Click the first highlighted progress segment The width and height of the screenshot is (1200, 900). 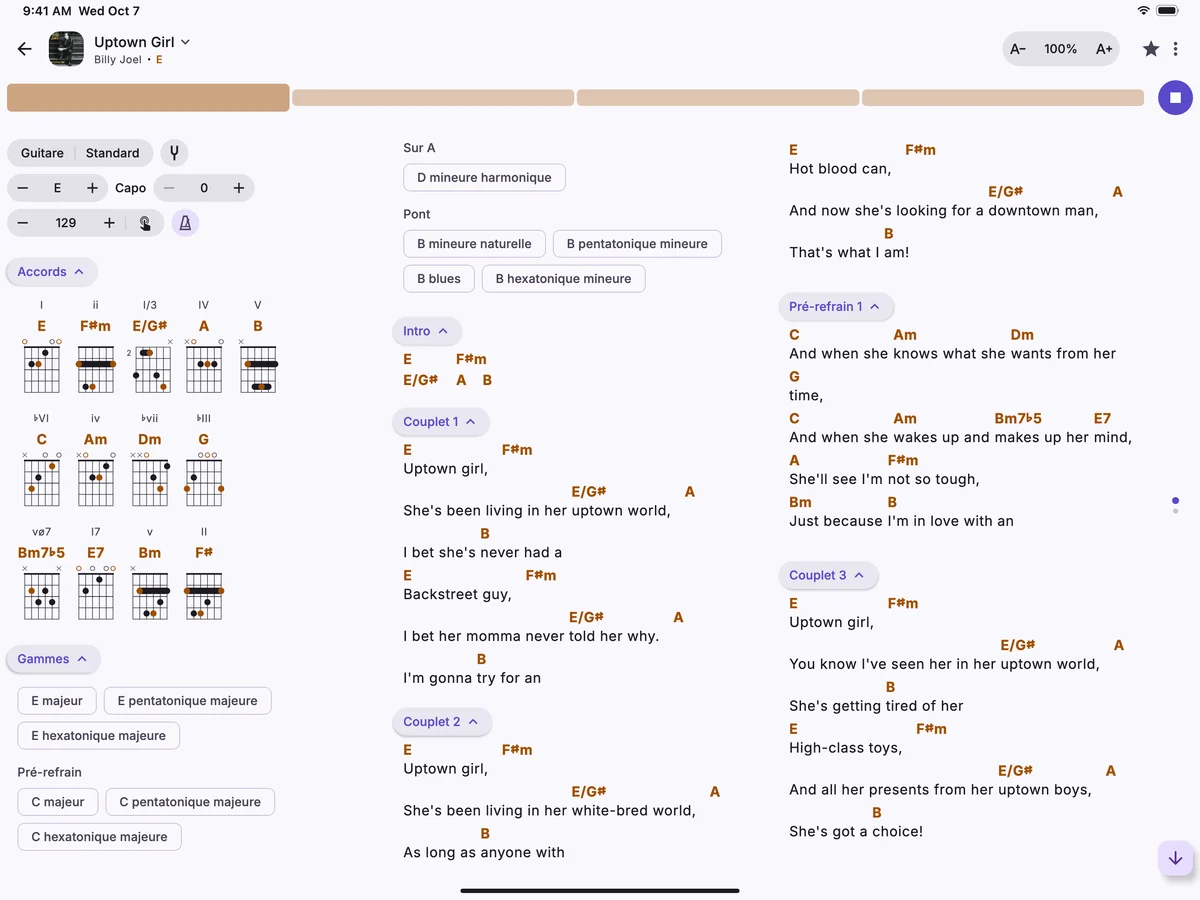[x=148, y=98]
